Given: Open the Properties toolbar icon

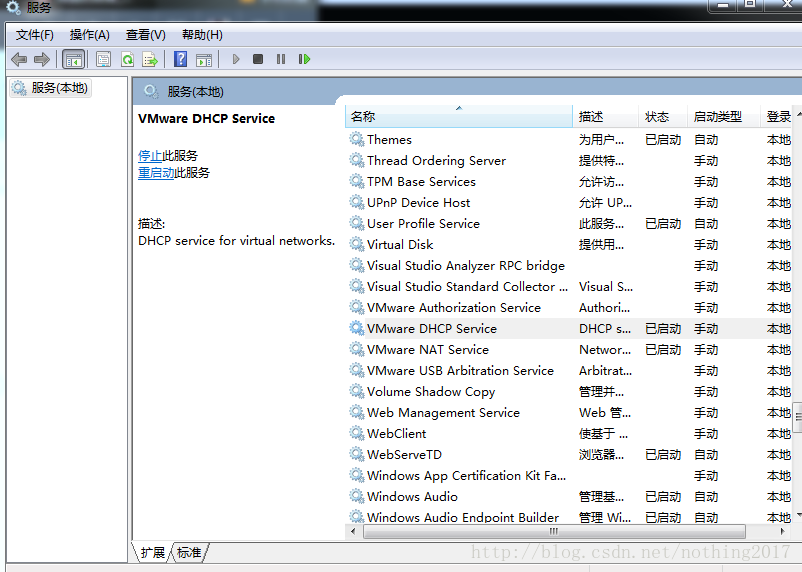Looking at the screenshot, I should coord(103,59).
